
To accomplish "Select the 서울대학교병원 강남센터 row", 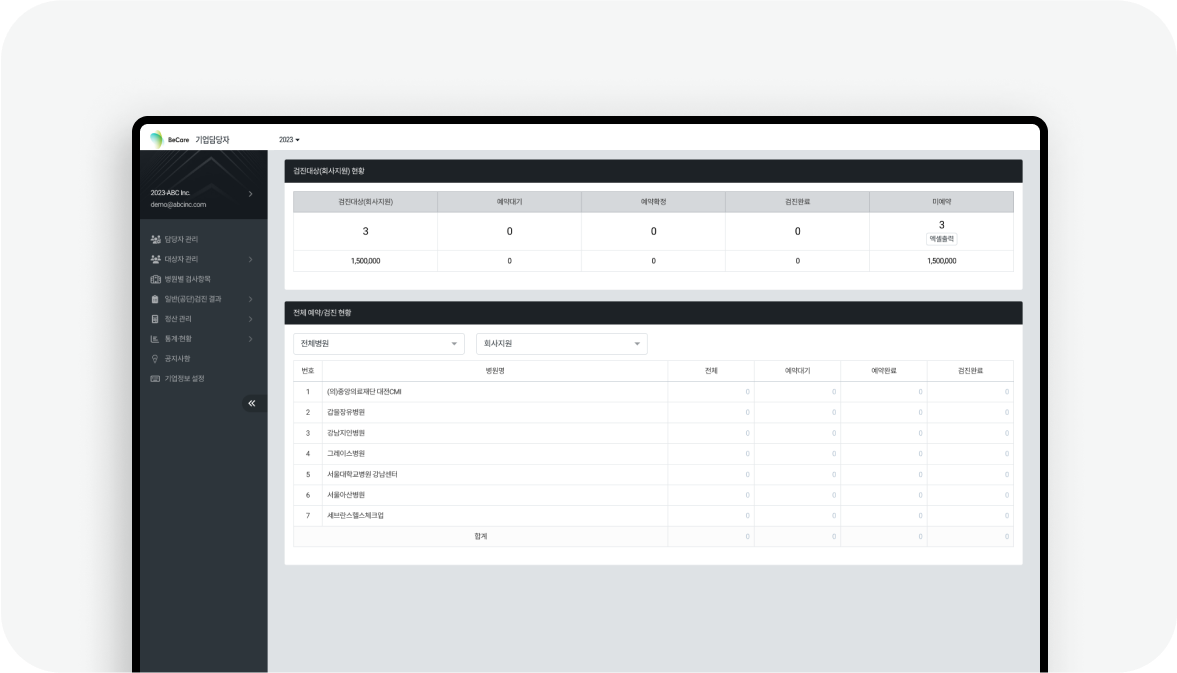I will 653,474.
